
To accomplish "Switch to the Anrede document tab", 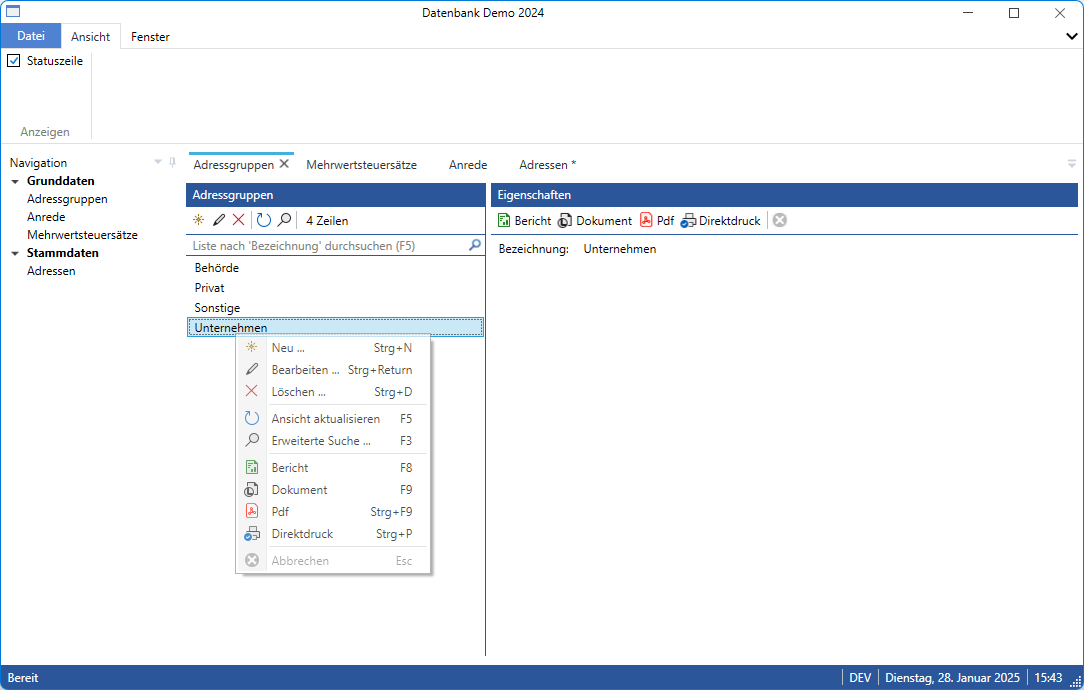I will (468, 165).
